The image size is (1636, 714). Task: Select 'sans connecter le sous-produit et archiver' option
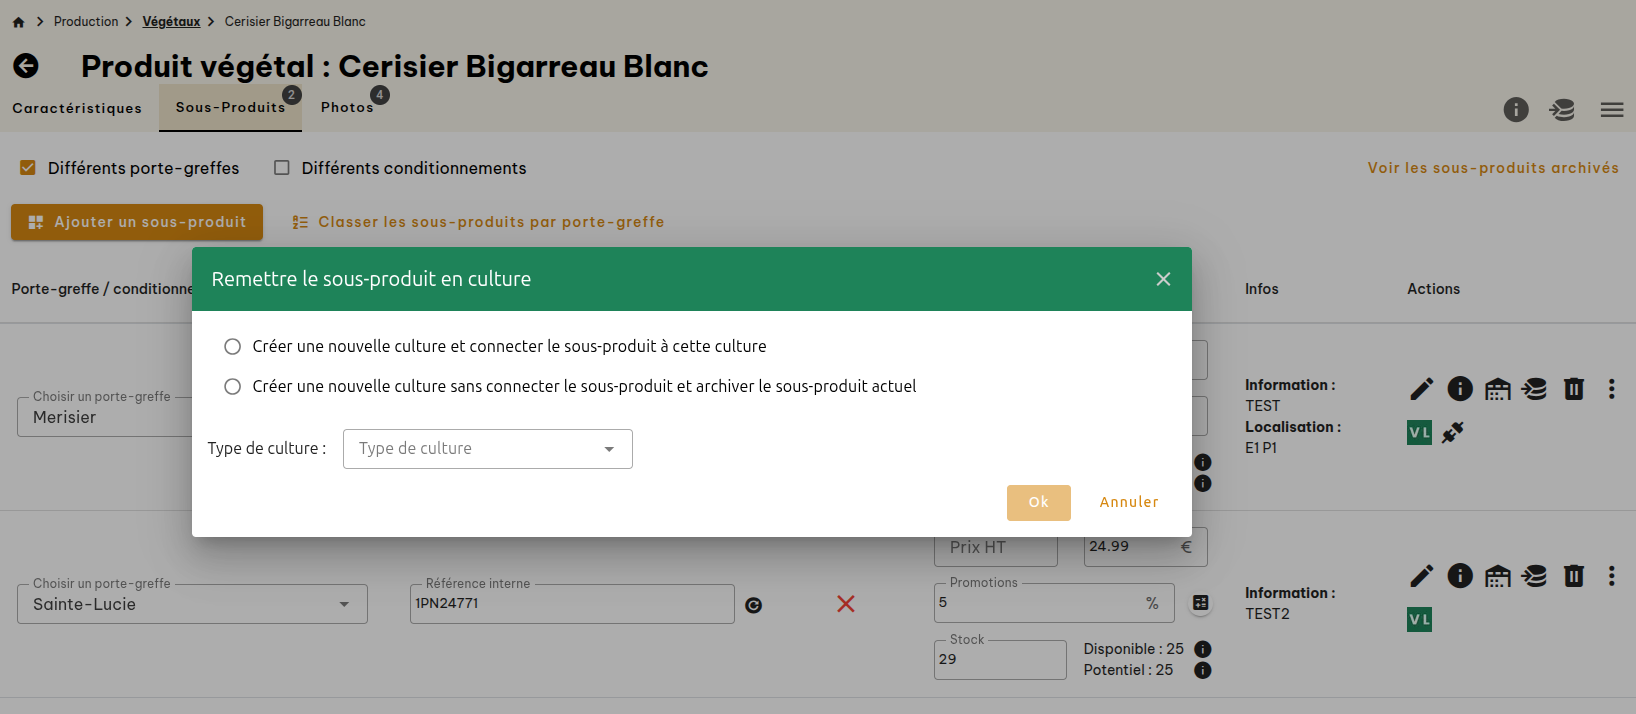232,386
